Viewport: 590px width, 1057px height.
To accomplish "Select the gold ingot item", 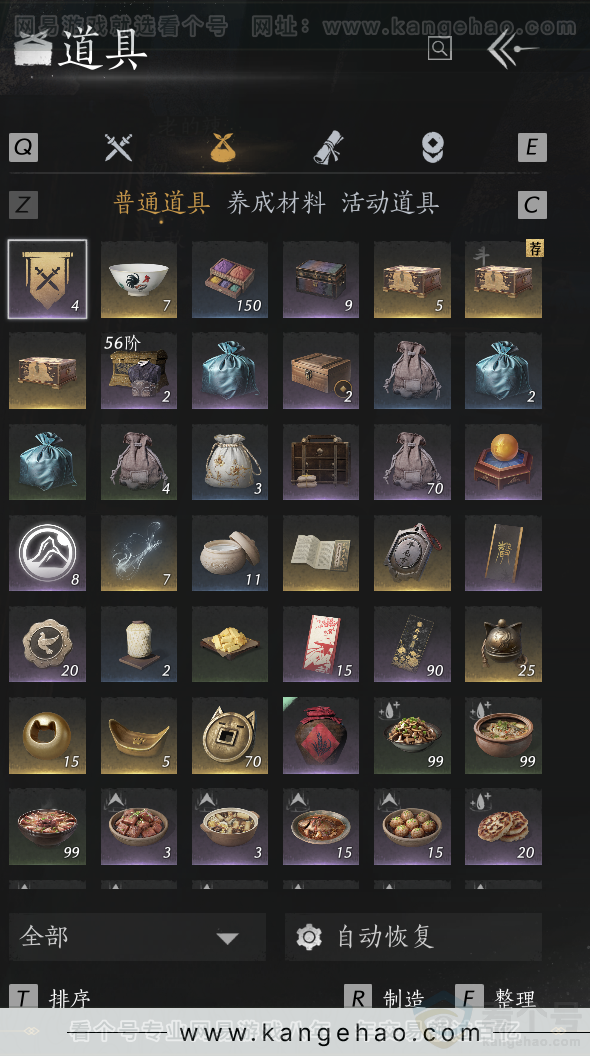I will click(139, 735).
